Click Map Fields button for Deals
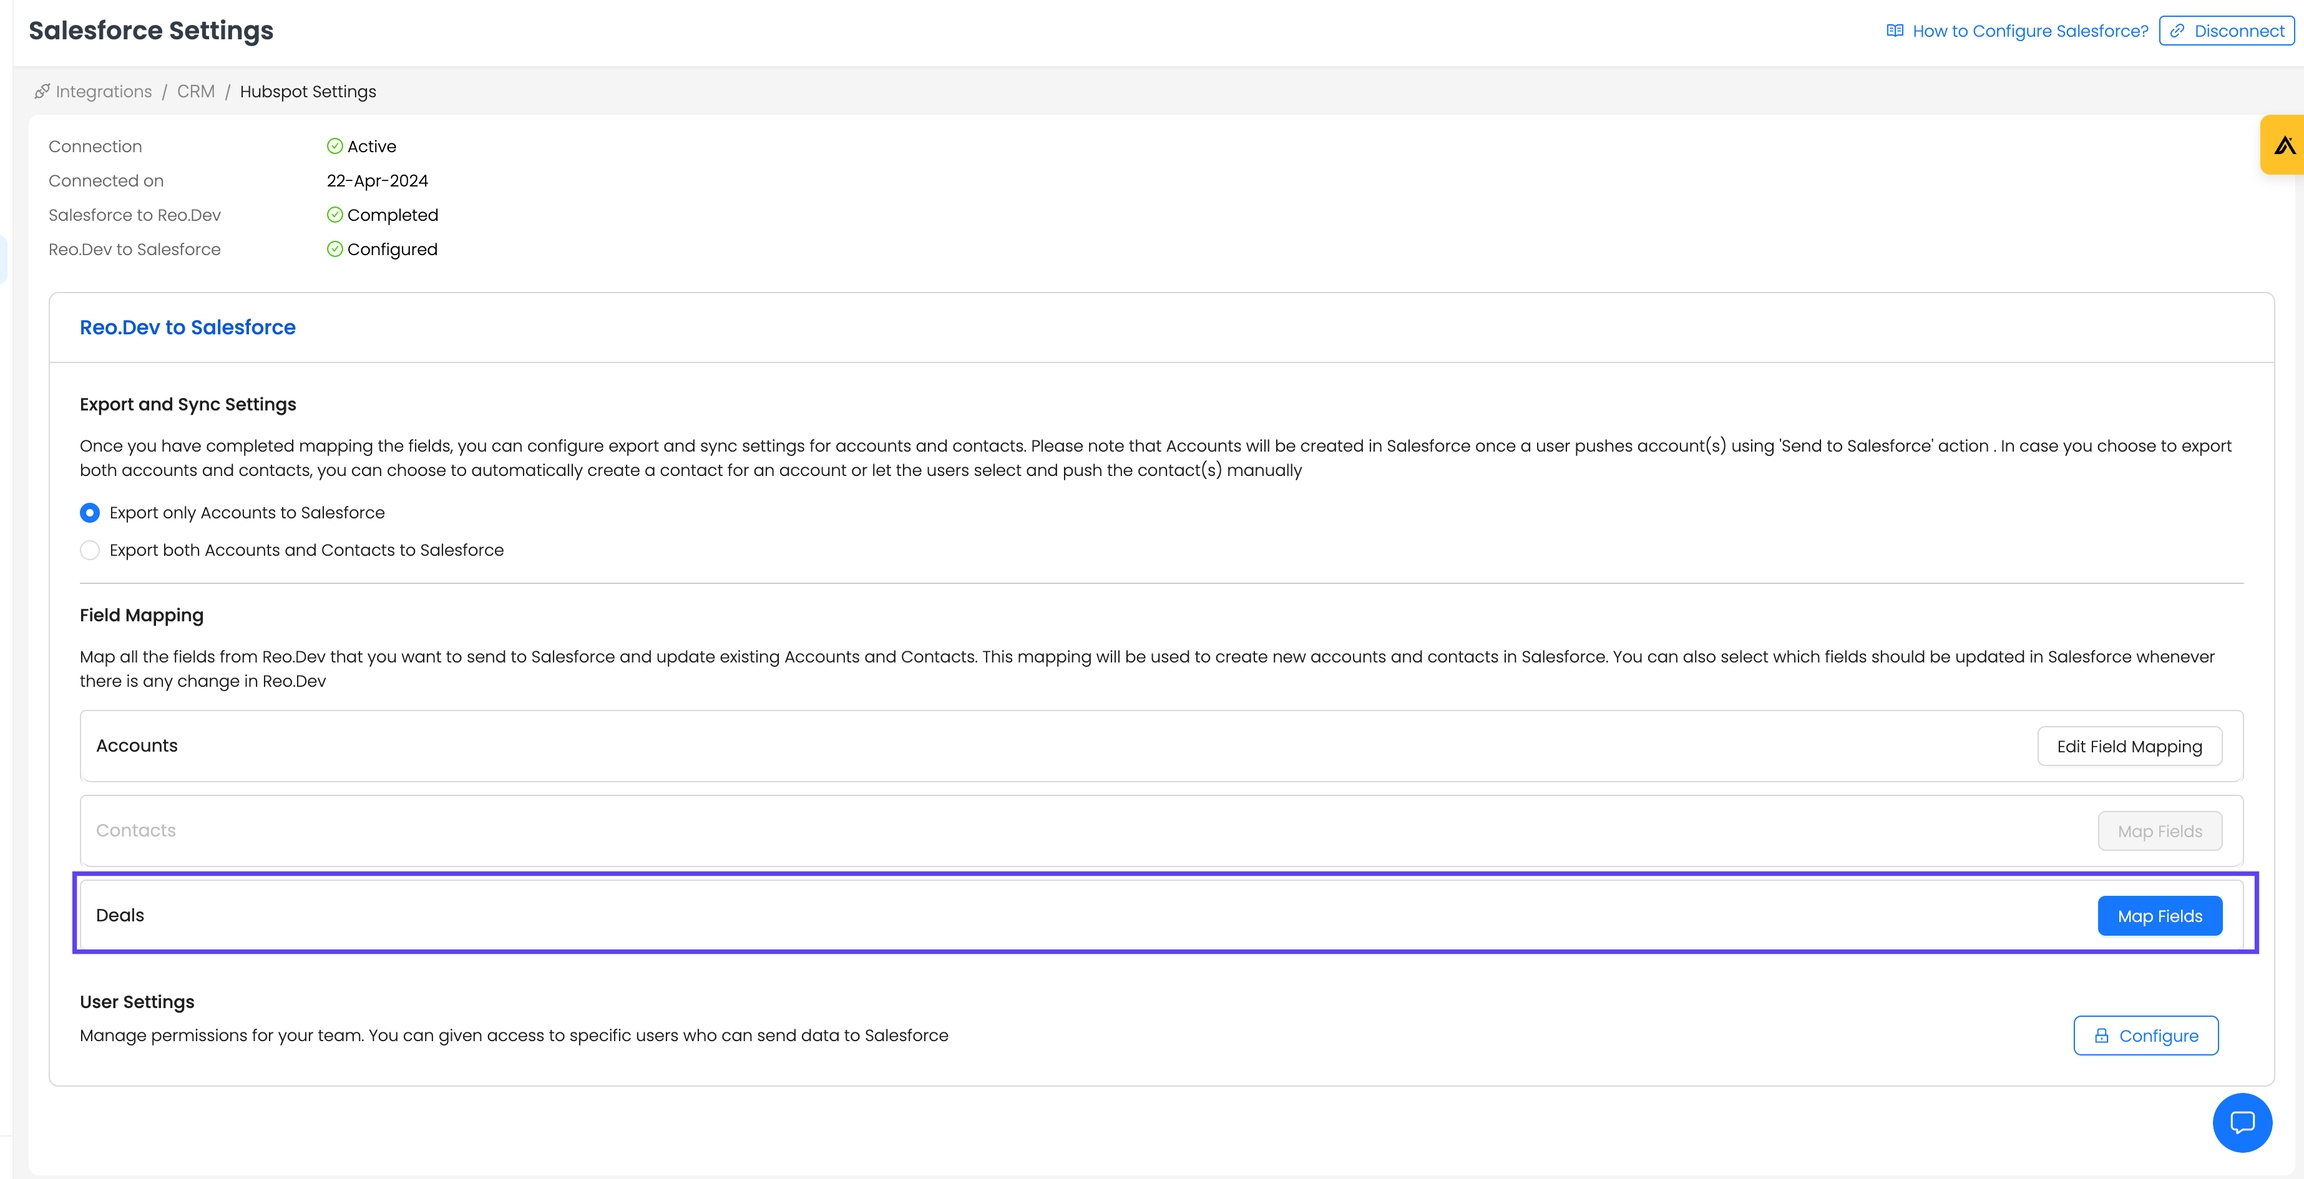Image resolution: width=2304 pixels, height=1179 pixels. coord(2159,916)
